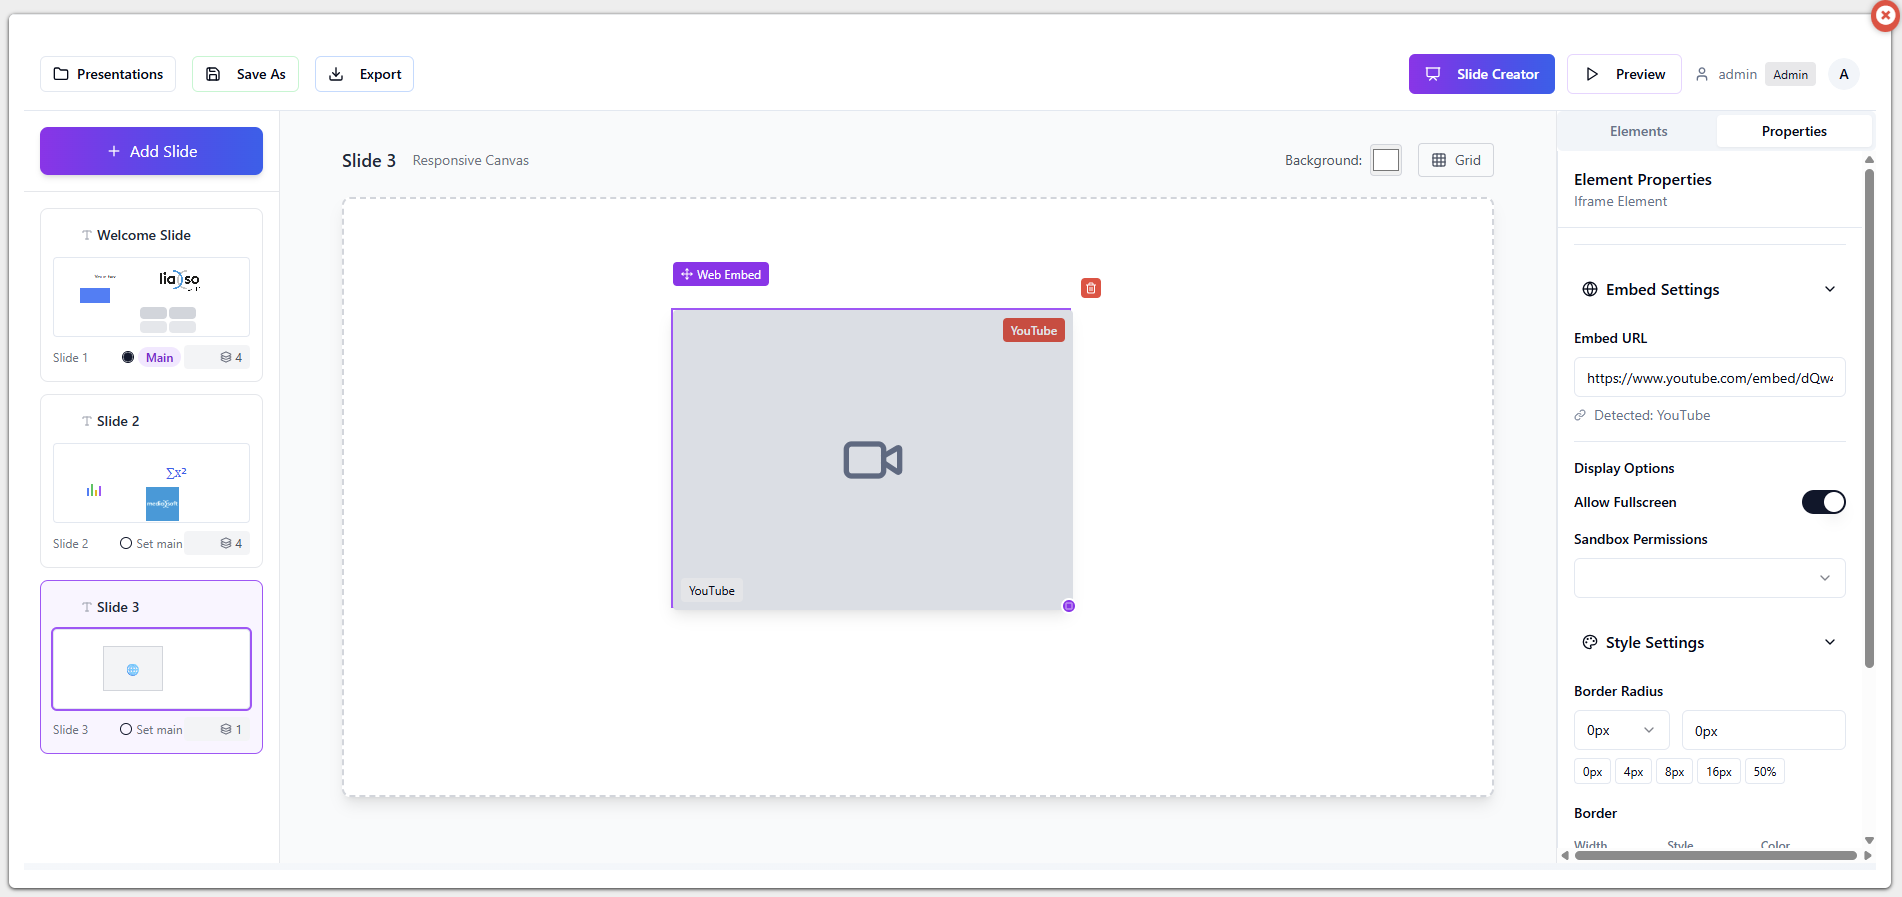Click the purple resize handle on embed
Screen dimensions: 1902x897
tap(1068, 606)
